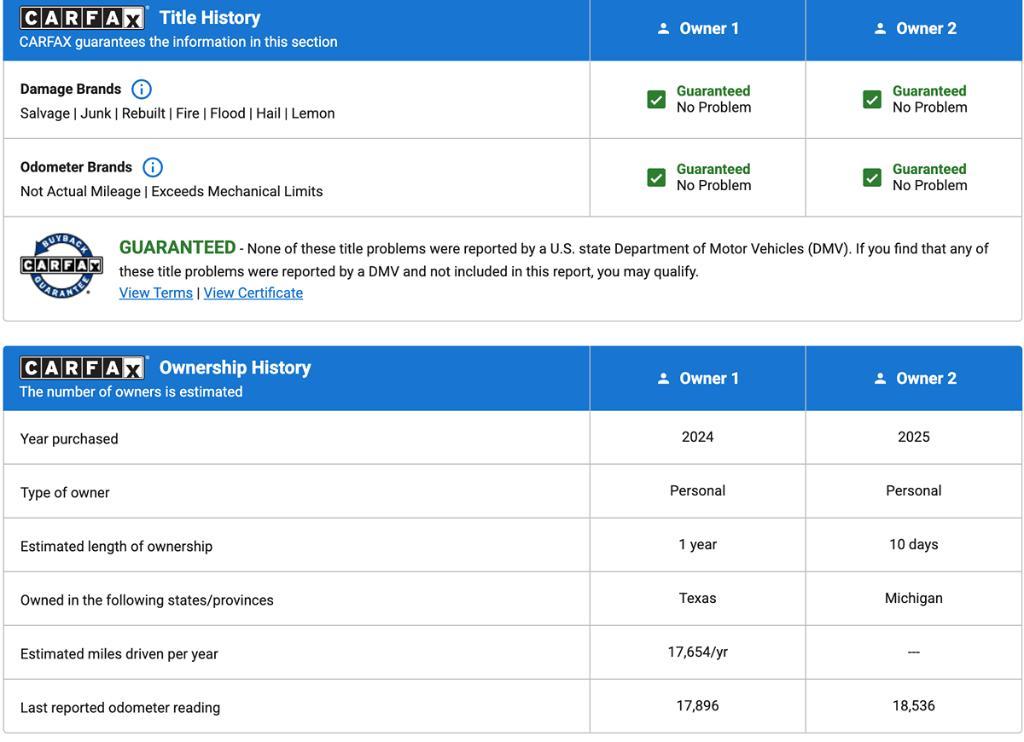Click the Odometer Brands label
The height and width of the screenshot is (742, 1024).
tap(76, 167)
